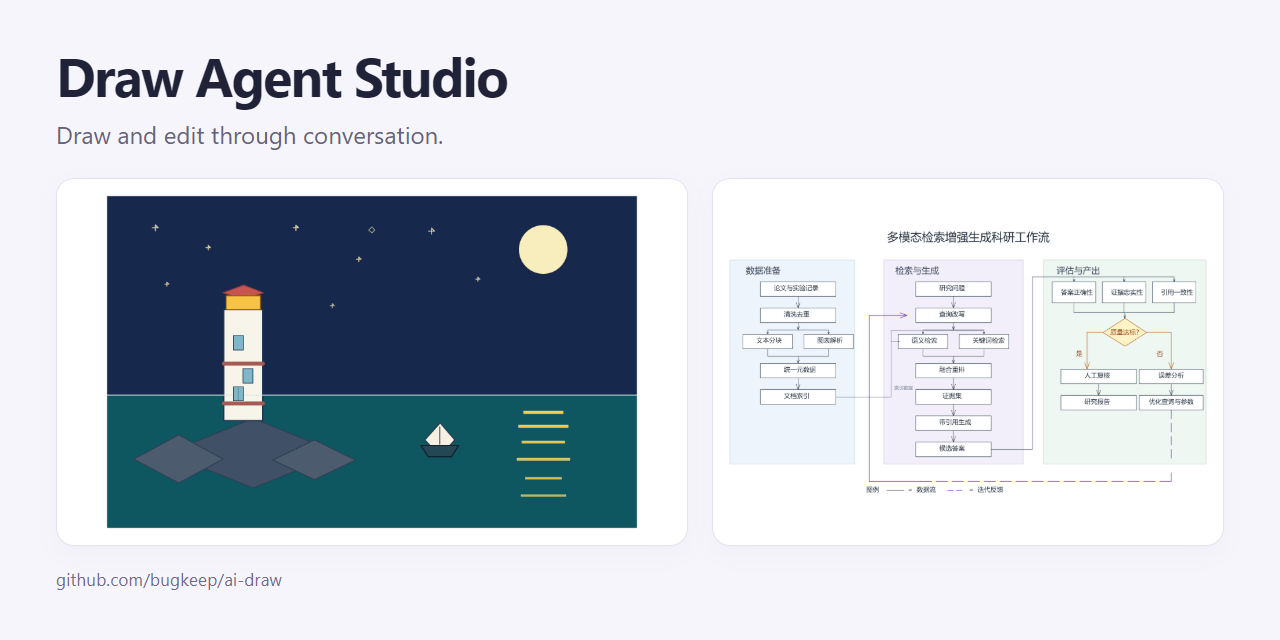The width and height of the screenshot is (1280, 640).
Task: Click the 'Draw and edit through conversation.' tagline
Action: [250, 136]
